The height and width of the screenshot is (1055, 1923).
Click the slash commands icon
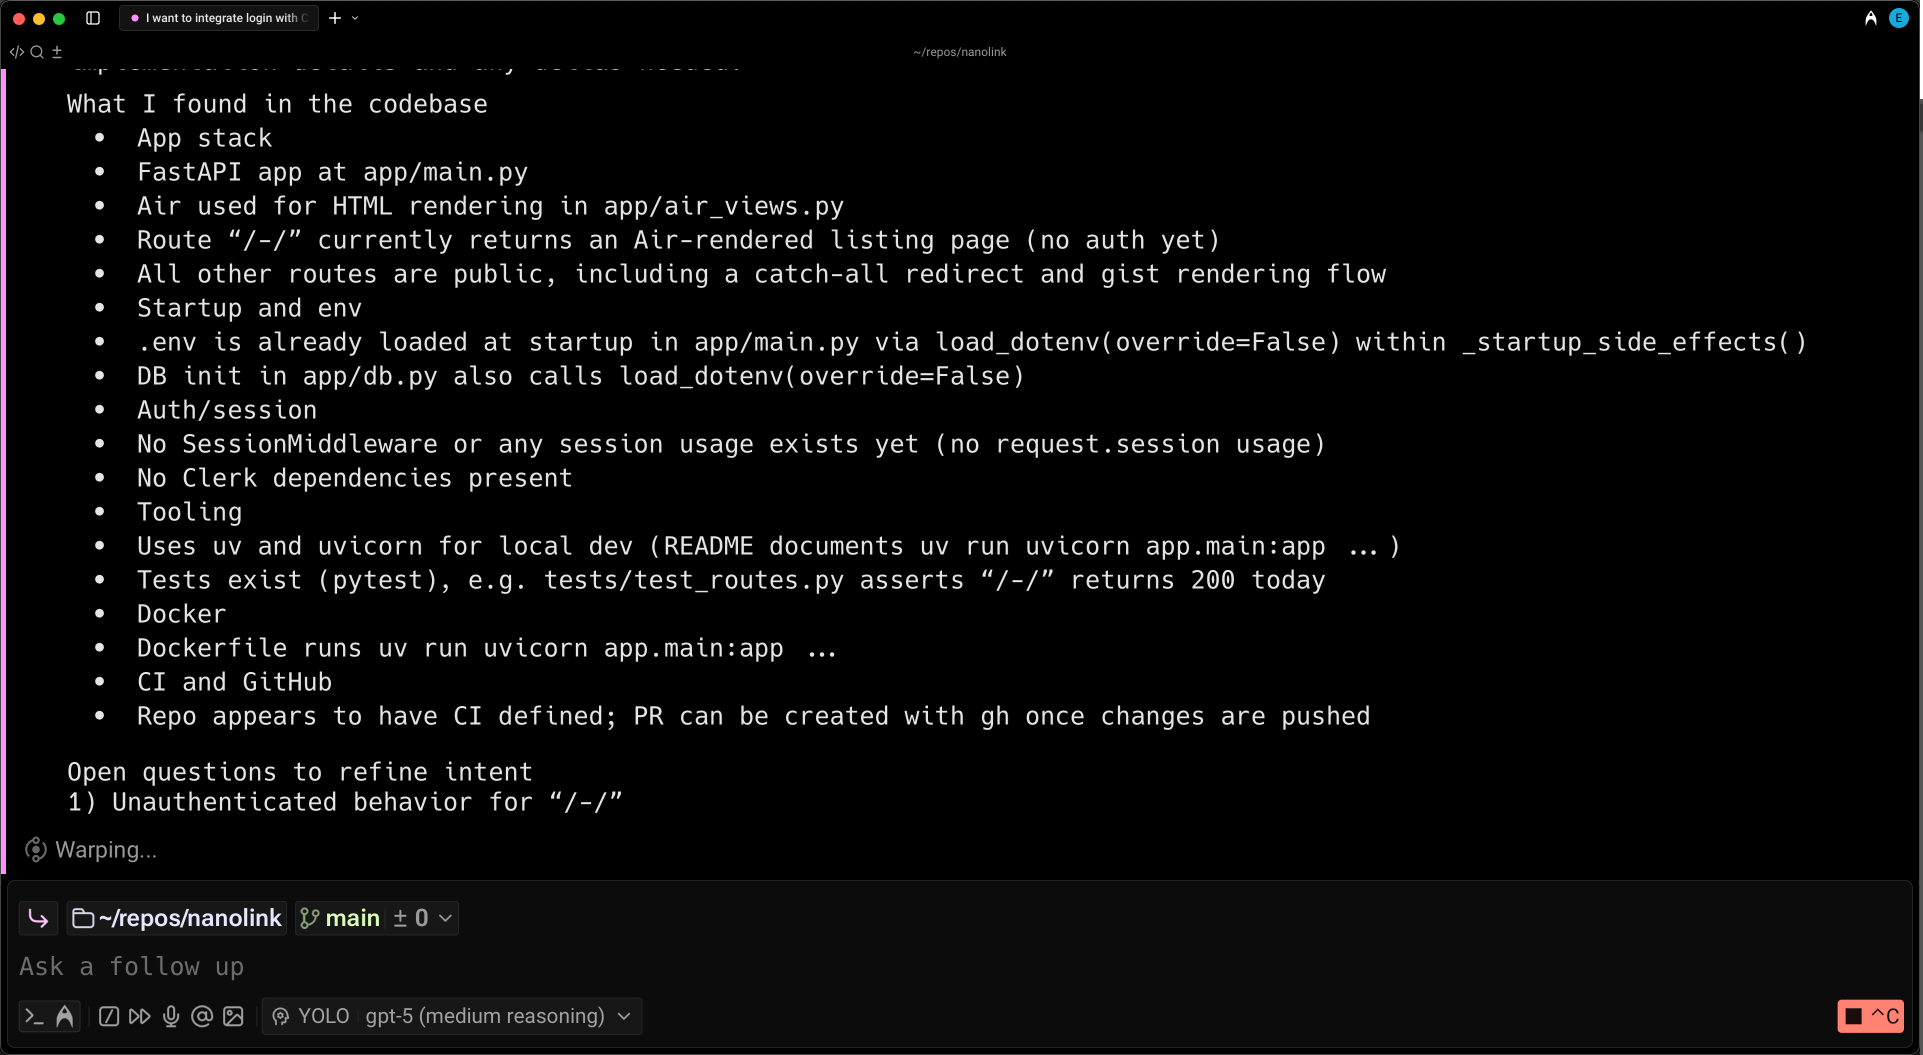[x=109, y=1016]
